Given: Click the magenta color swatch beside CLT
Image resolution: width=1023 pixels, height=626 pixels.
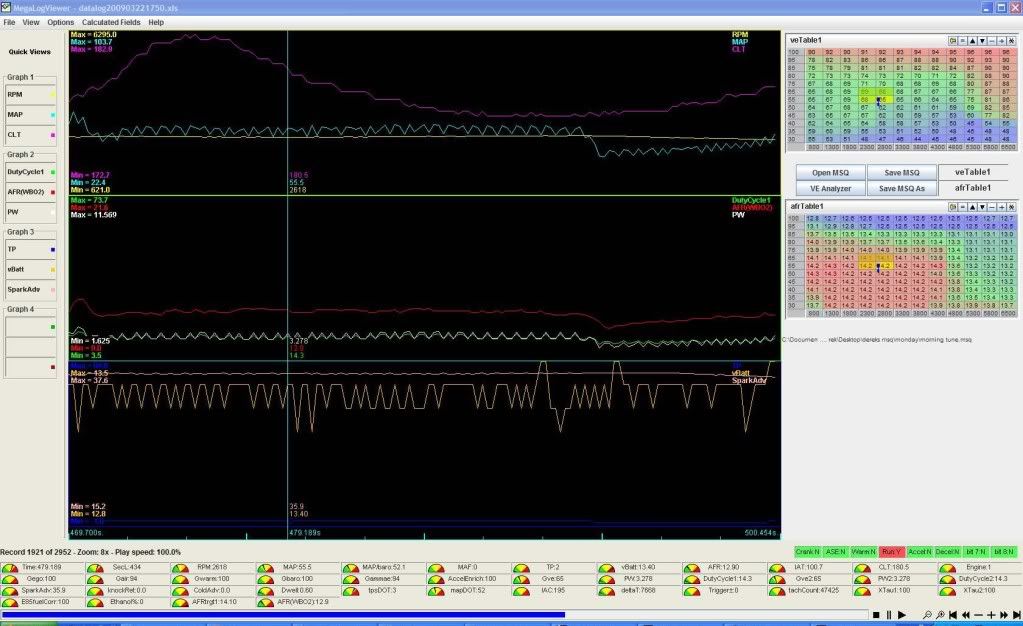Looking at the screenshot, I should click(53, 136).
